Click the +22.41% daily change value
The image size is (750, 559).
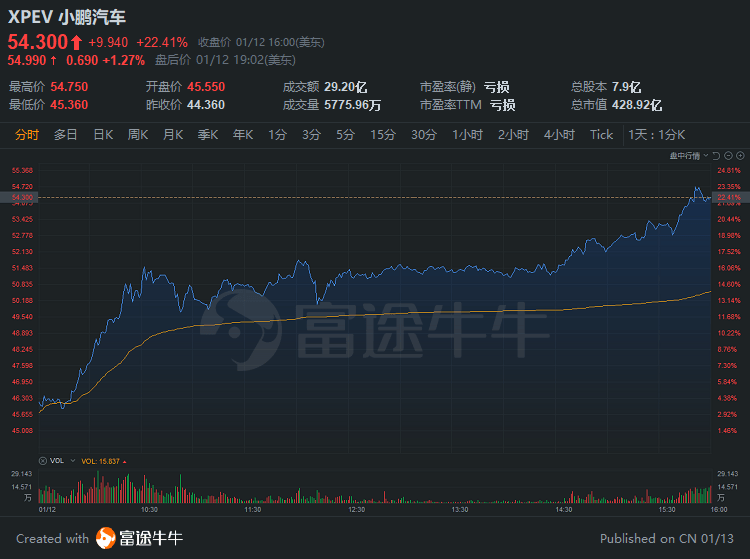click(x=162, y=43)
